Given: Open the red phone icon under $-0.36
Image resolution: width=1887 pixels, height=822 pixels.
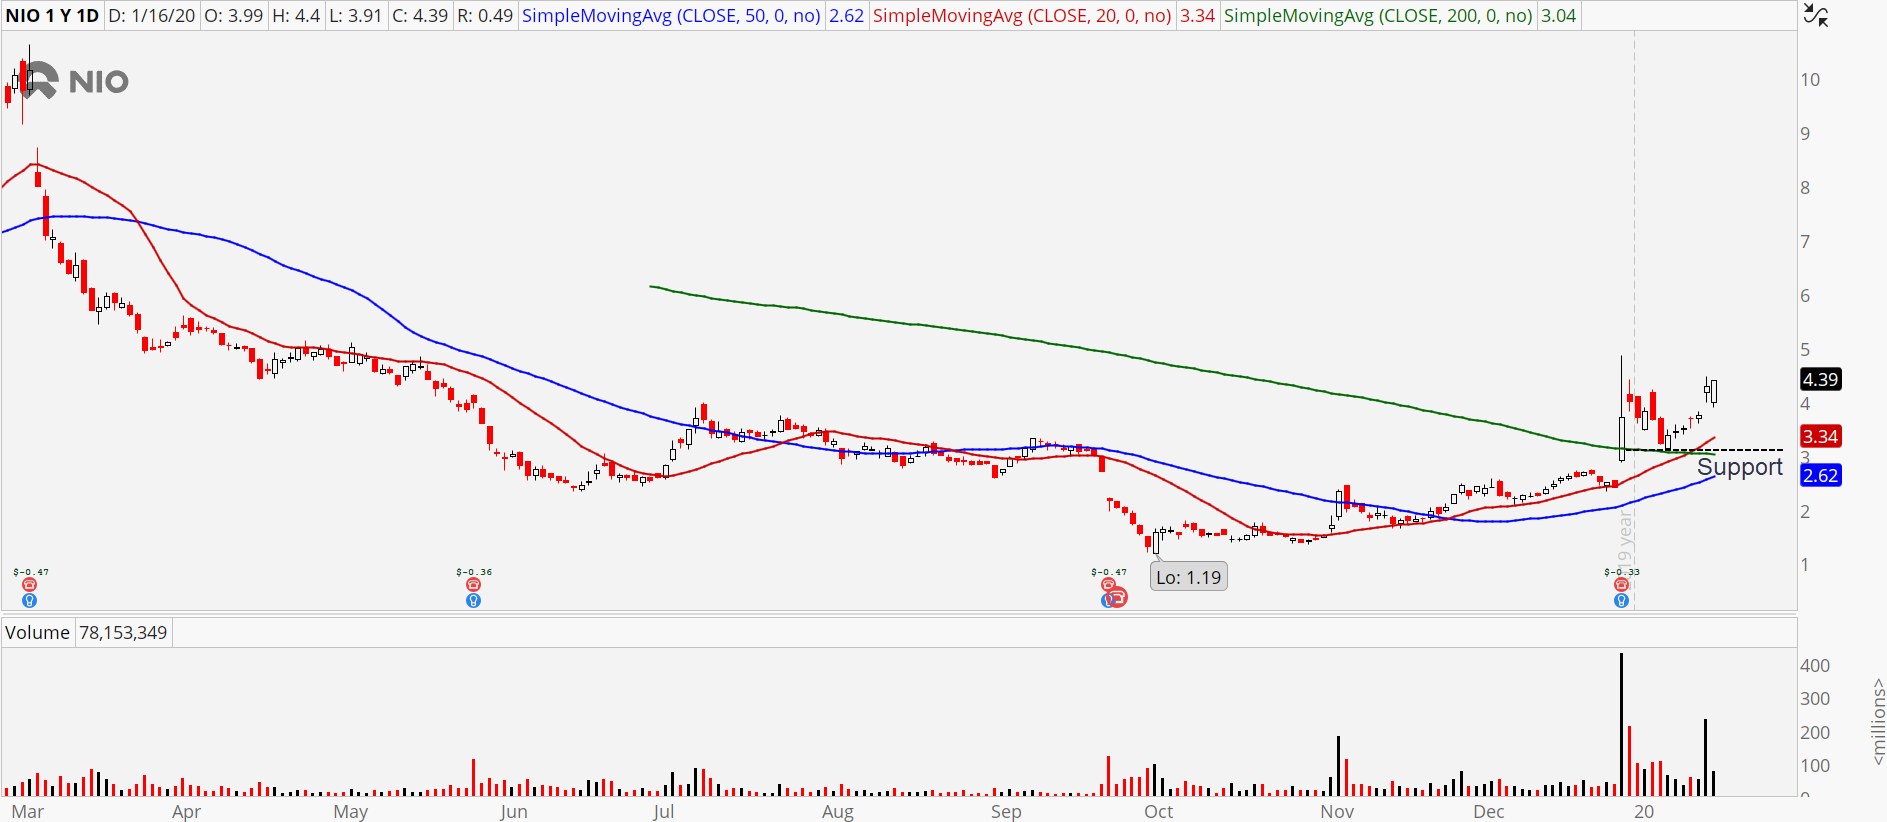Looking at the screenshot, I should click(x=473, y=585).
